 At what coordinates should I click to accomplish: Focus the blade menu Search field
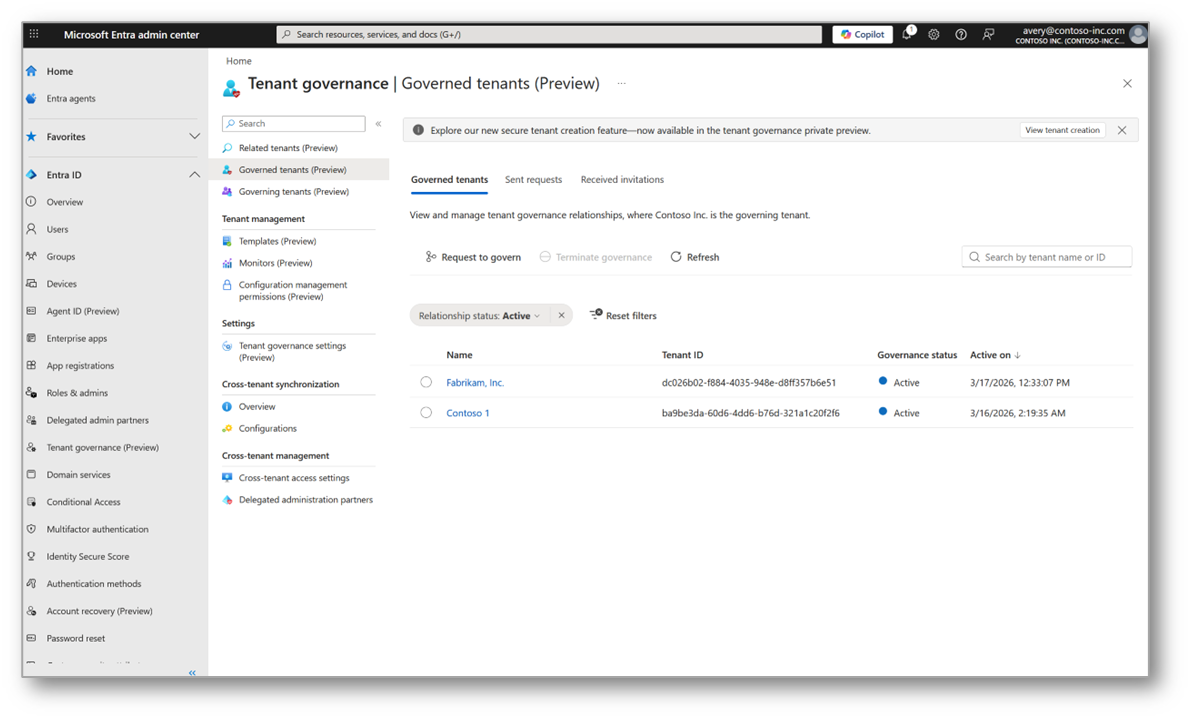293,123
